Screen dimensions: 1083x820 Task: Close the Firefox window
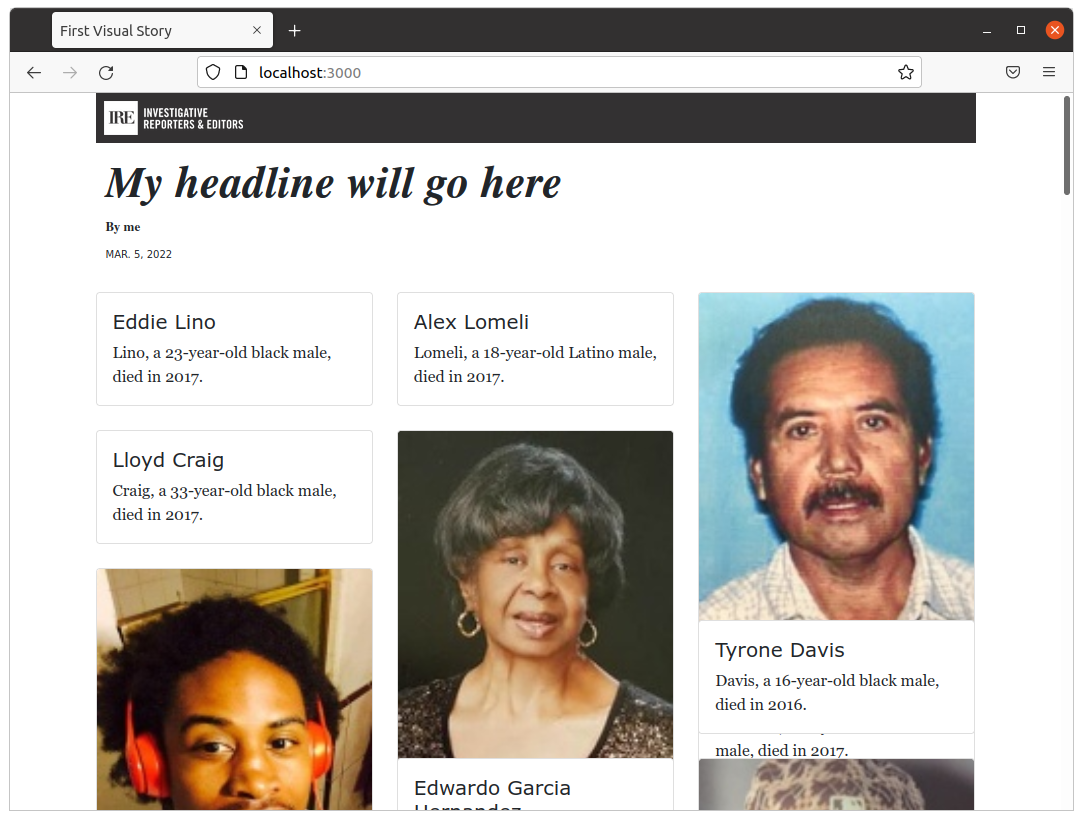click(x=1055, y=30)
